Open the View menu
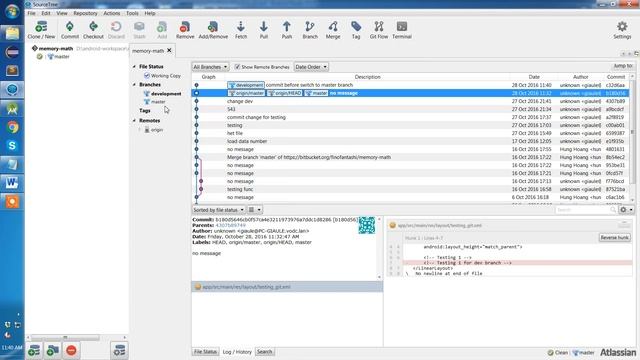This screenshot has width=640, height=360. (x=62, y=13)
